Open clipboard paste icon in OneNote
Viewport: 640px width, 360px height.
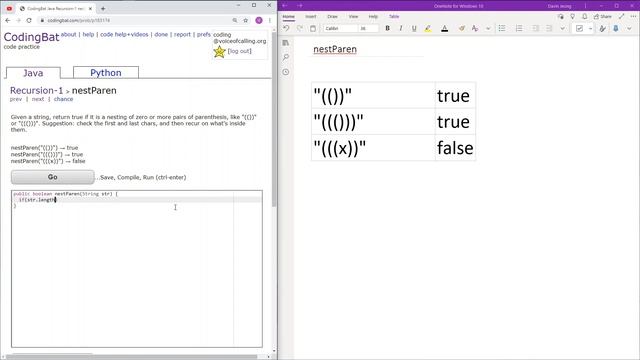click(313, 29)
